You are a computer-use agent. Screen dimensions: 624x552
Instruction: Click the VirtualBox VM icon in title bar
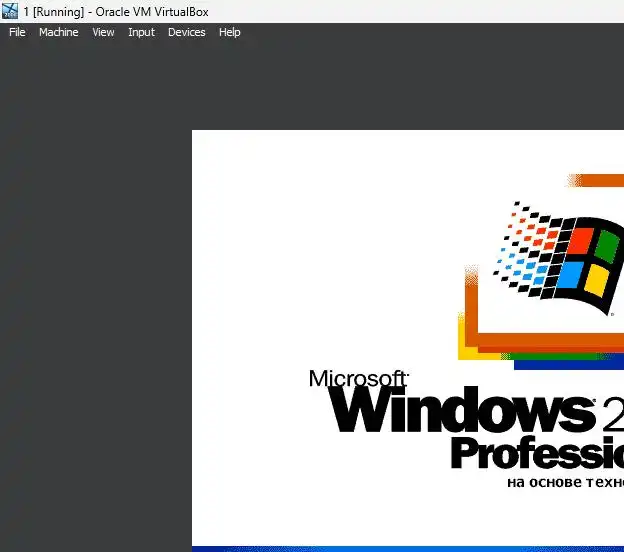pyautogui.click(x=10, y=11)
